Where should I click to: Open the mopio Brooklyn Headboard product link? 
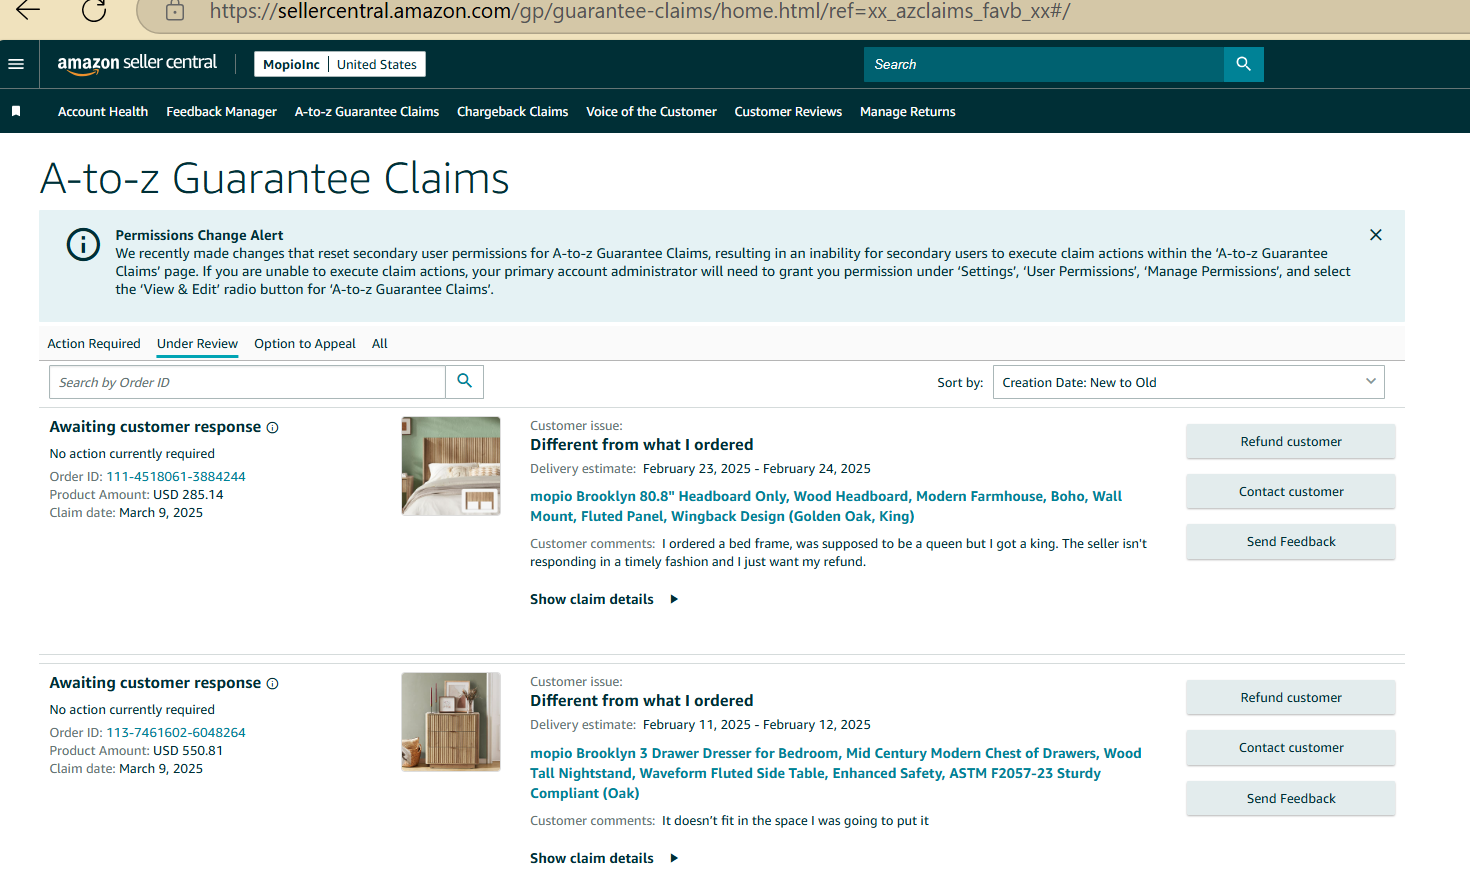(x=826, y=506)
